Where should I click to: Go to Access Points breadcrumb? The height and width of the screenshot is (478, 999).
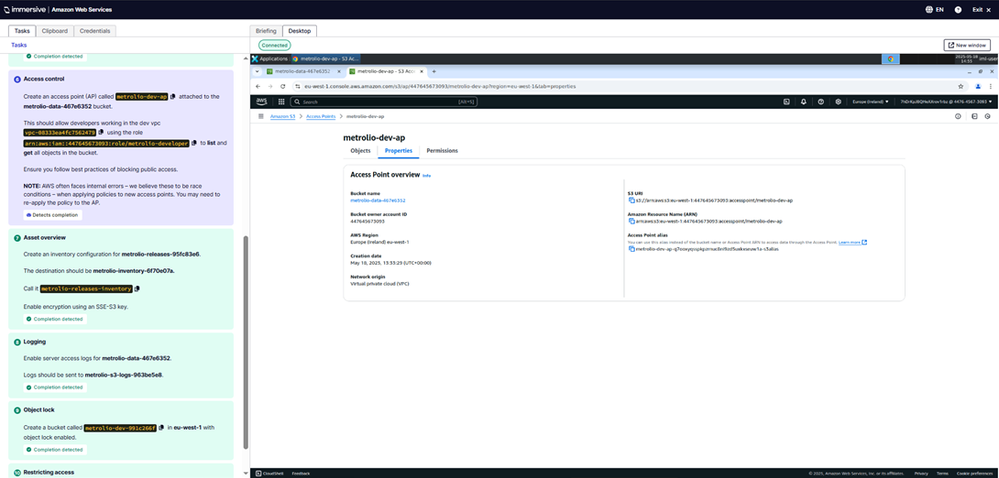pyautogui.click(x=321, y=117)
